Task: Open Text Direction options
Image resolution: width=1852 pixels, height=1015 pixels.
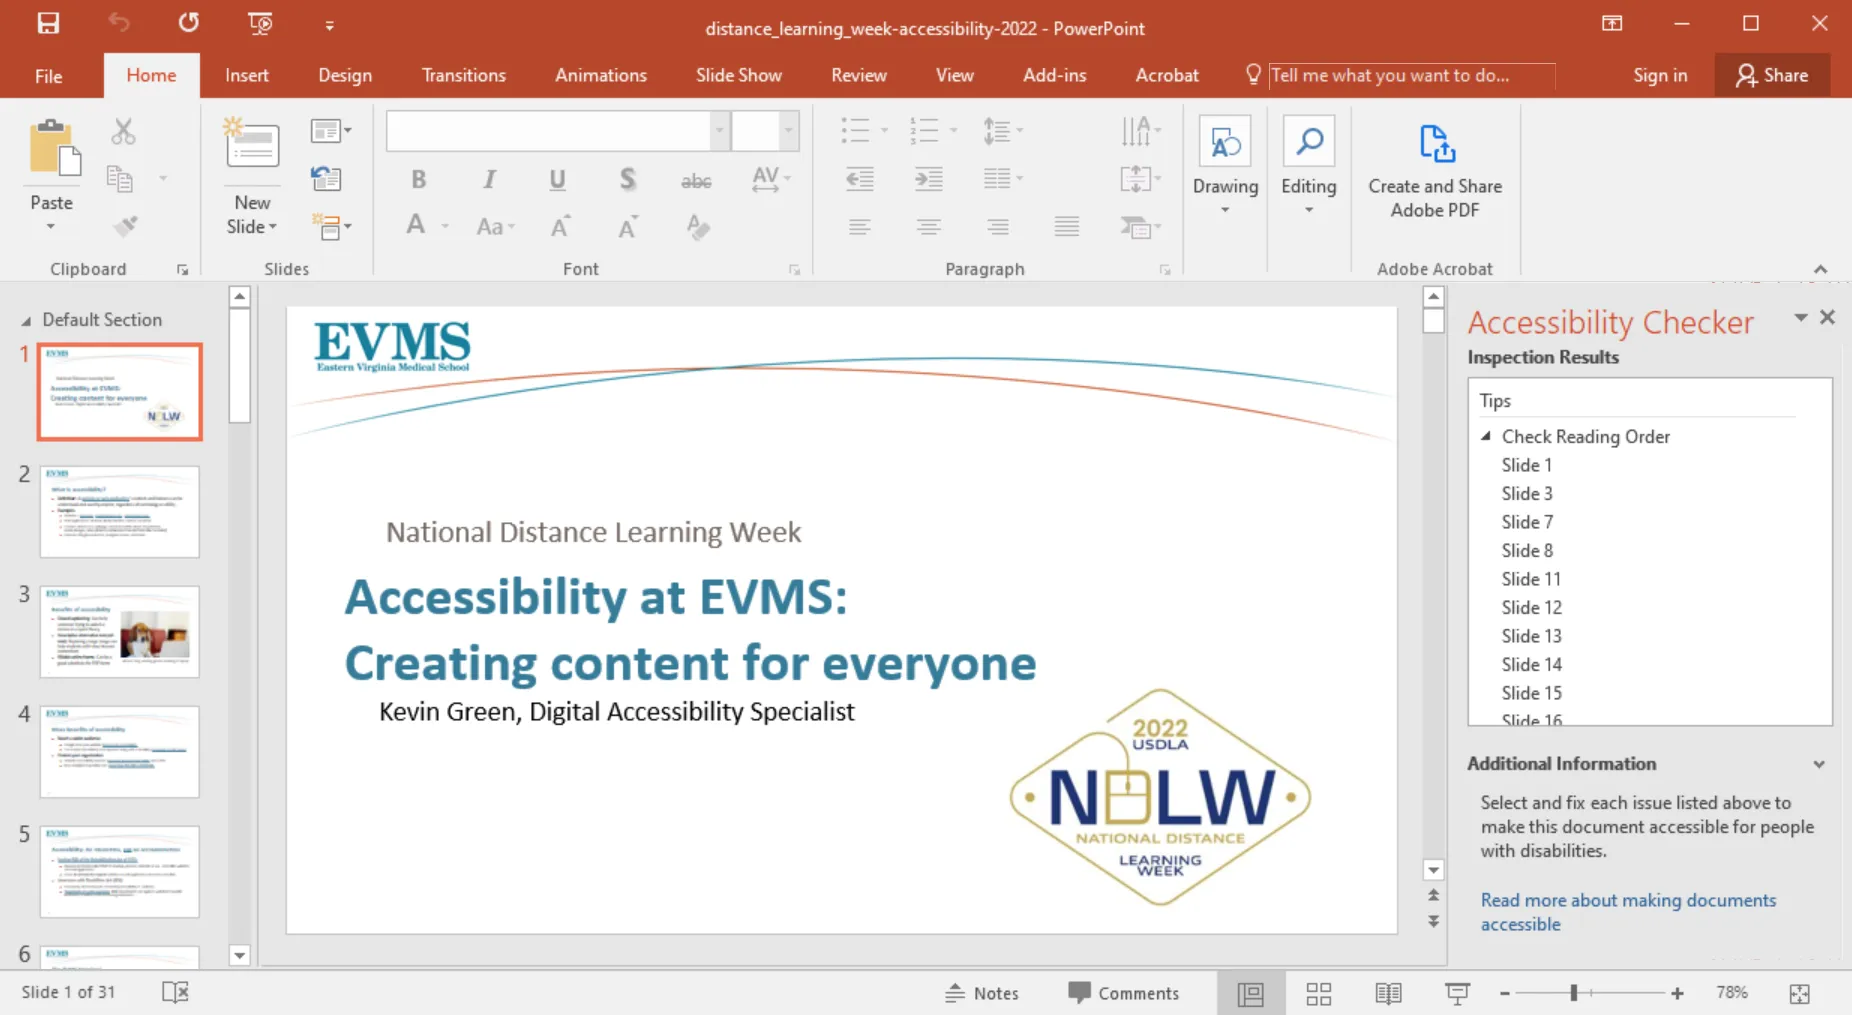Action: click(x=1140, y=131)
